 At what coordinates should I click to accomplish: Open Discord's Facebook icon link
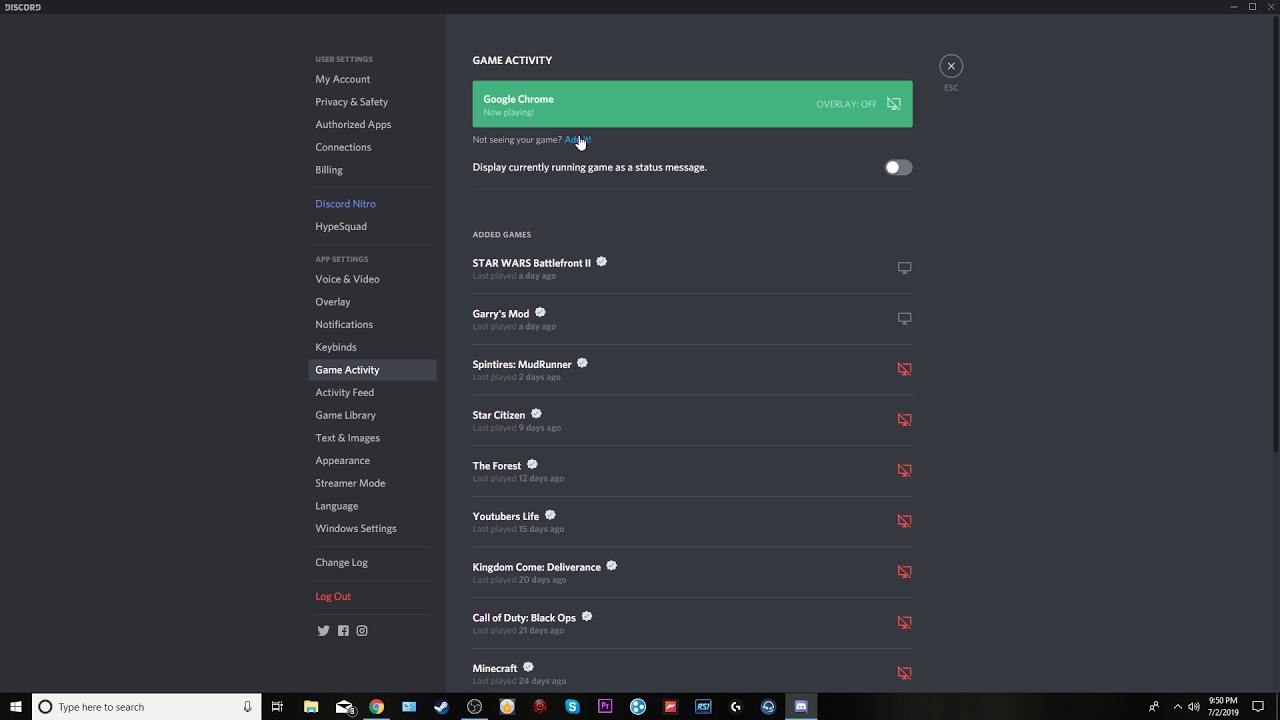(x=343, y=631)
